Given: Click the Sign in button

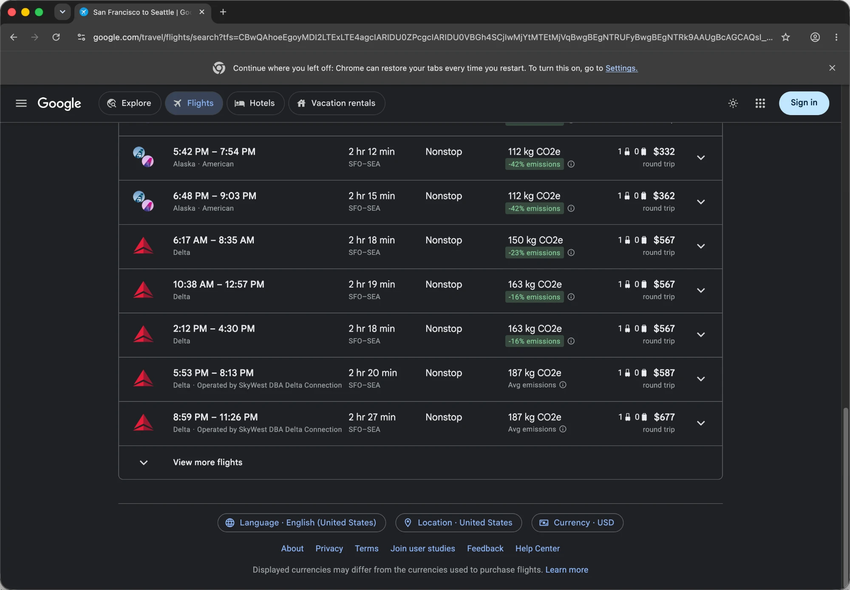Looking at the screenshot, I should click(x=804, y=103).
